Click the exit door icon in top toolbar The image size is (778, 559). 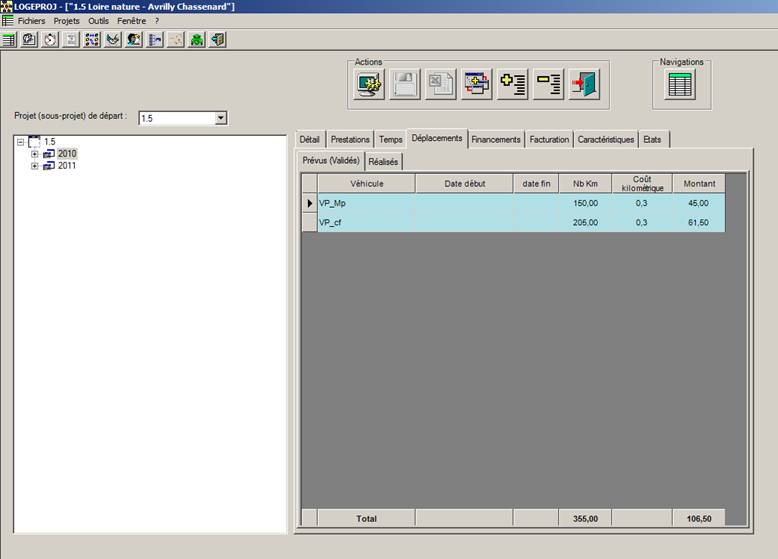pos(218,40)
